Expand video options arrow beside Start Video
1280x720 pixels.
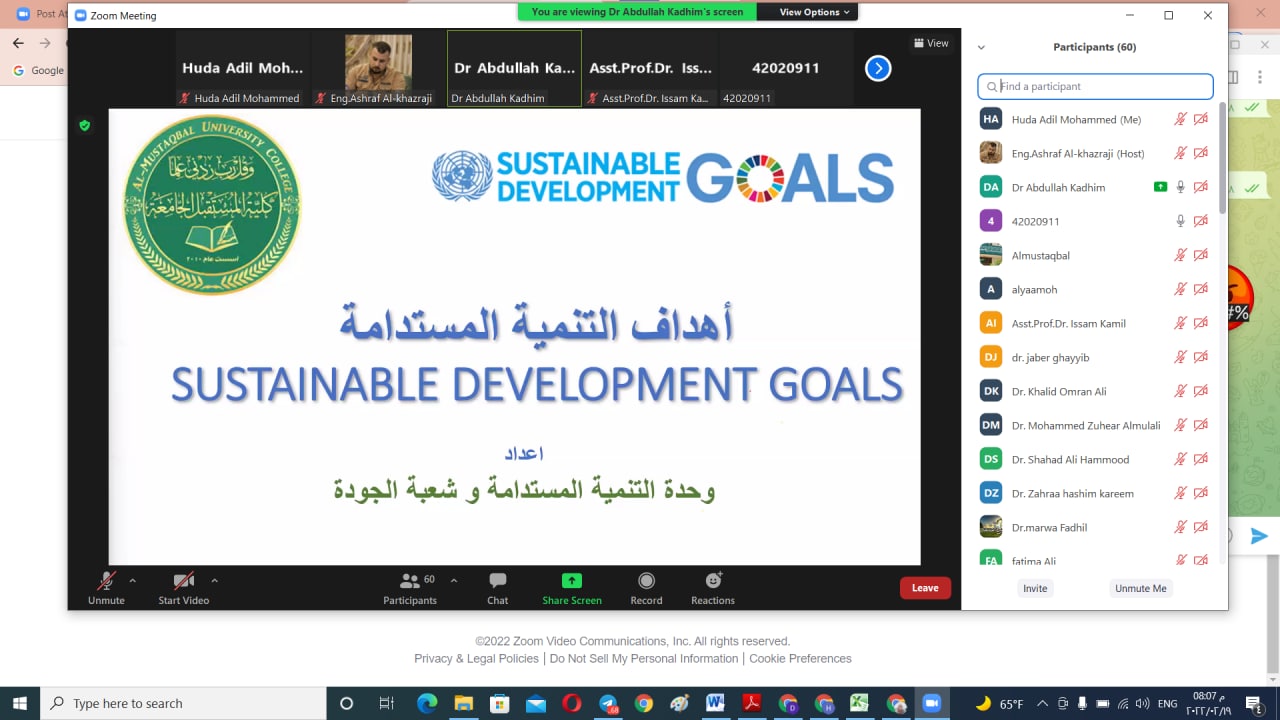pyautogui.click(x=214, y=580)
